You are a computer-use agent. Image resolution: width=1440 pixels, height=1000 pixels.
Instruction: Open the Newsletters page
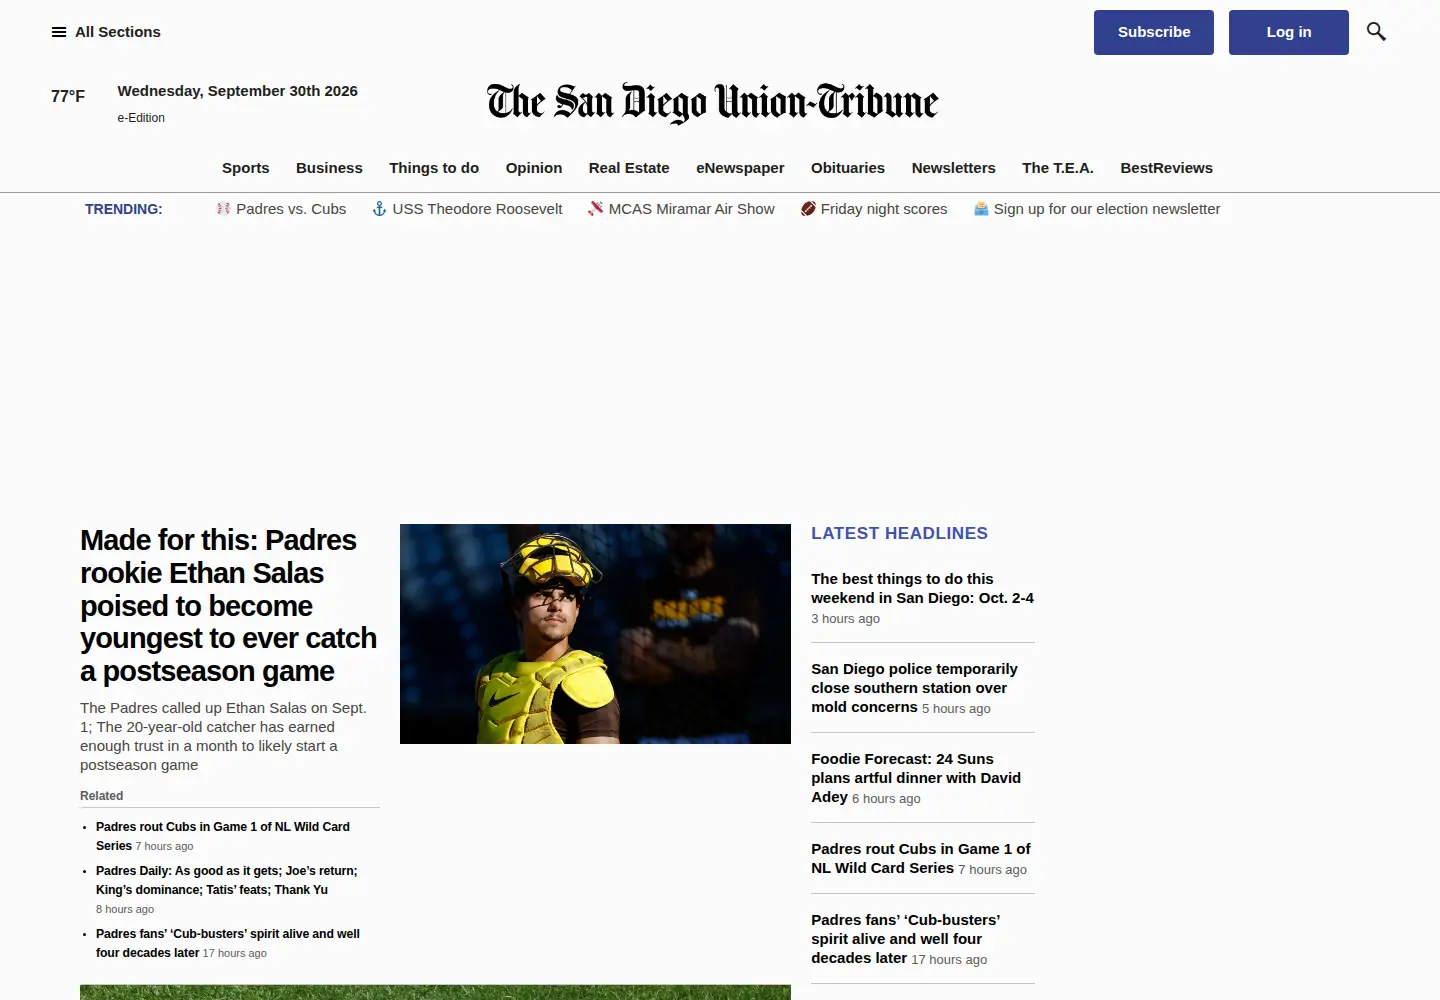pos(954,168)
